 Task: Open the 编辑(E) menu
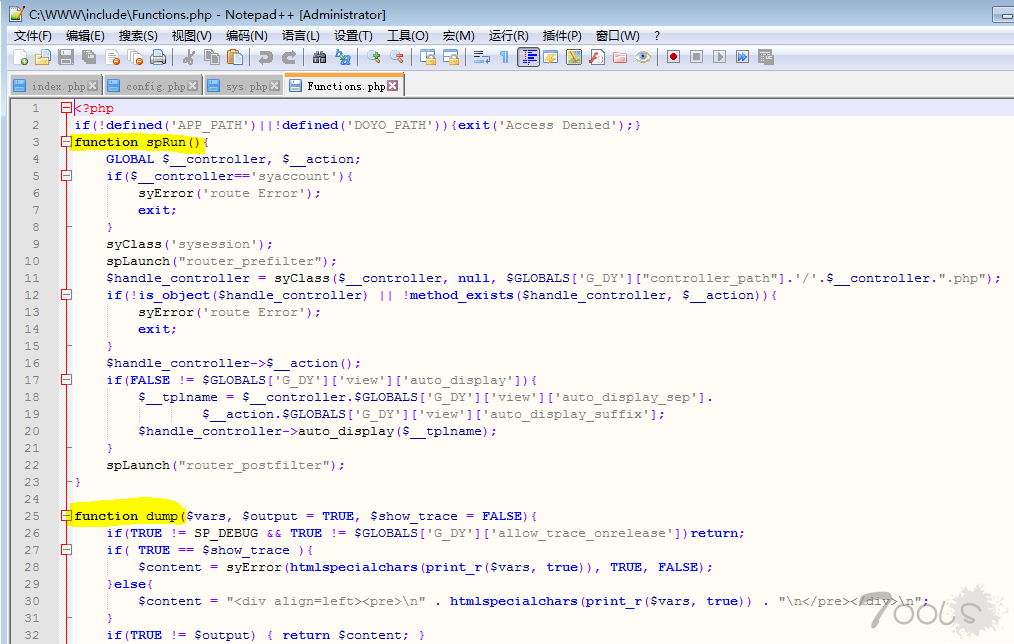[85, 36]
